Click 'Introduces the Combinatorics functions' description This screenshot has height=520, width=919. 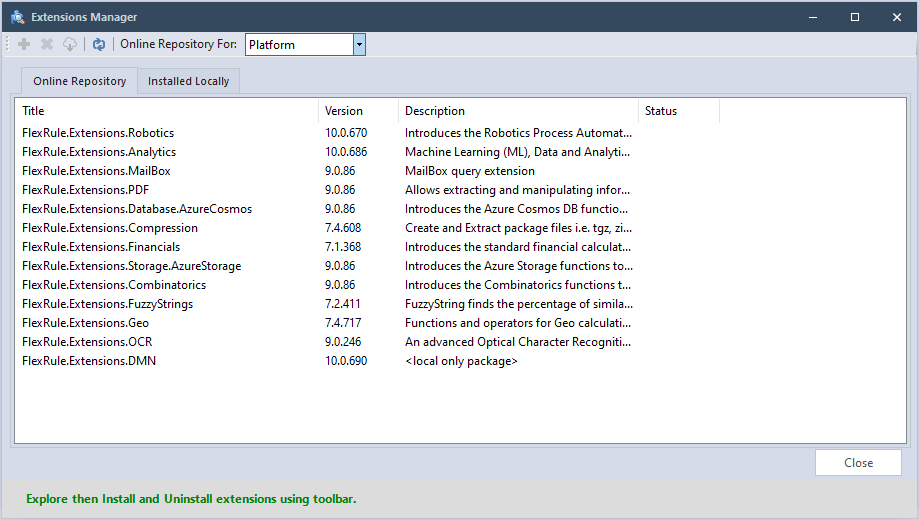518,285
